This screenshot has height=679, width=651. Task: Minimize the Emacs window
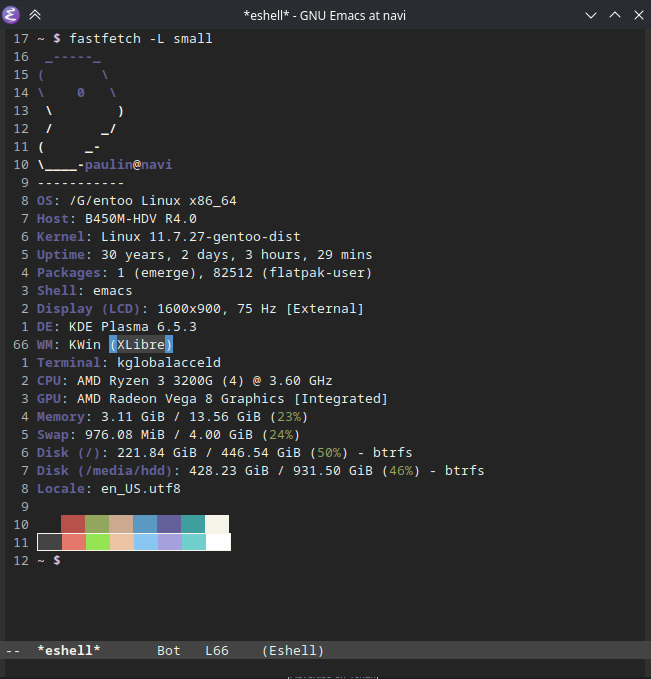coord(591,16)
